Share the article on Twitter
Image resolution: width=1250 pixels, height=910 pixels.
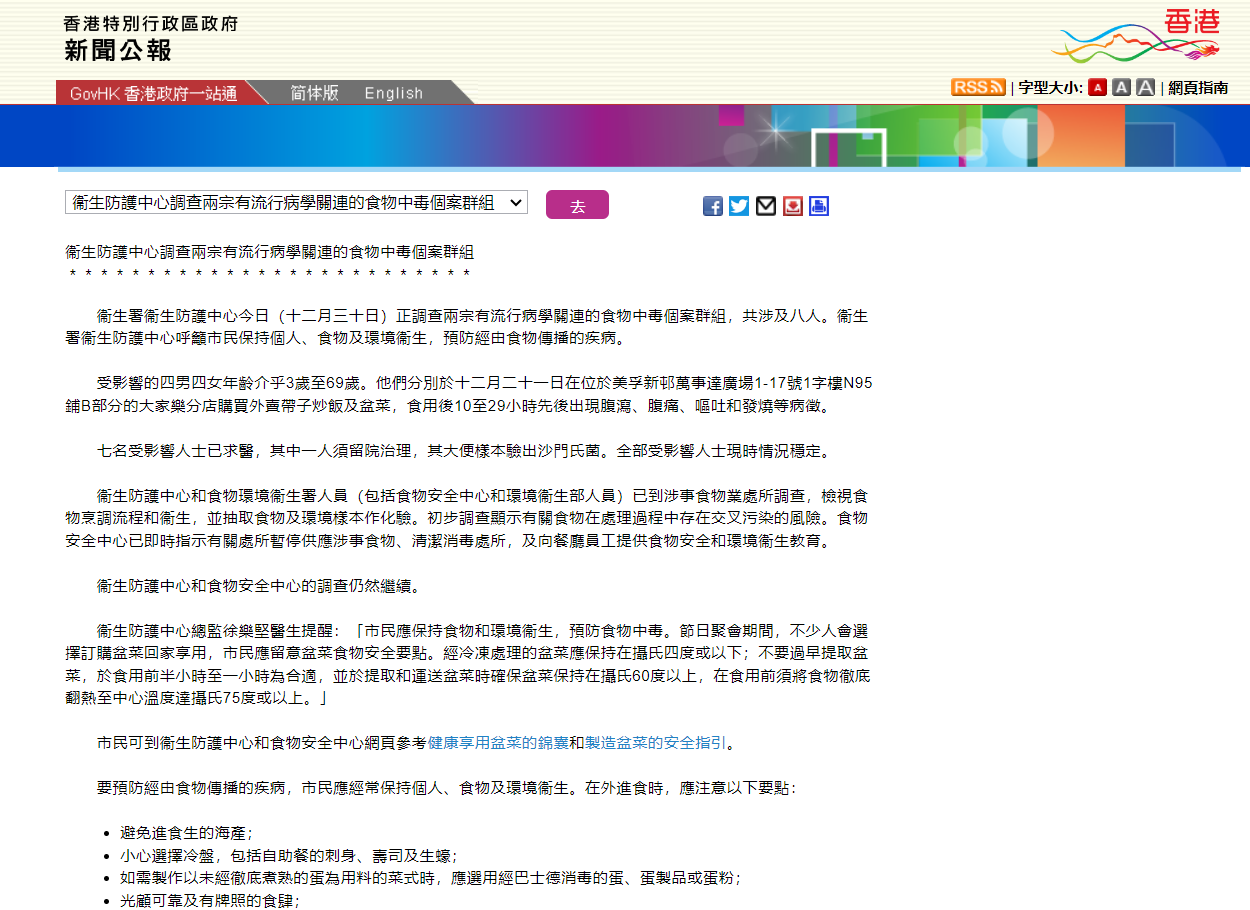(x=739, y=206)
